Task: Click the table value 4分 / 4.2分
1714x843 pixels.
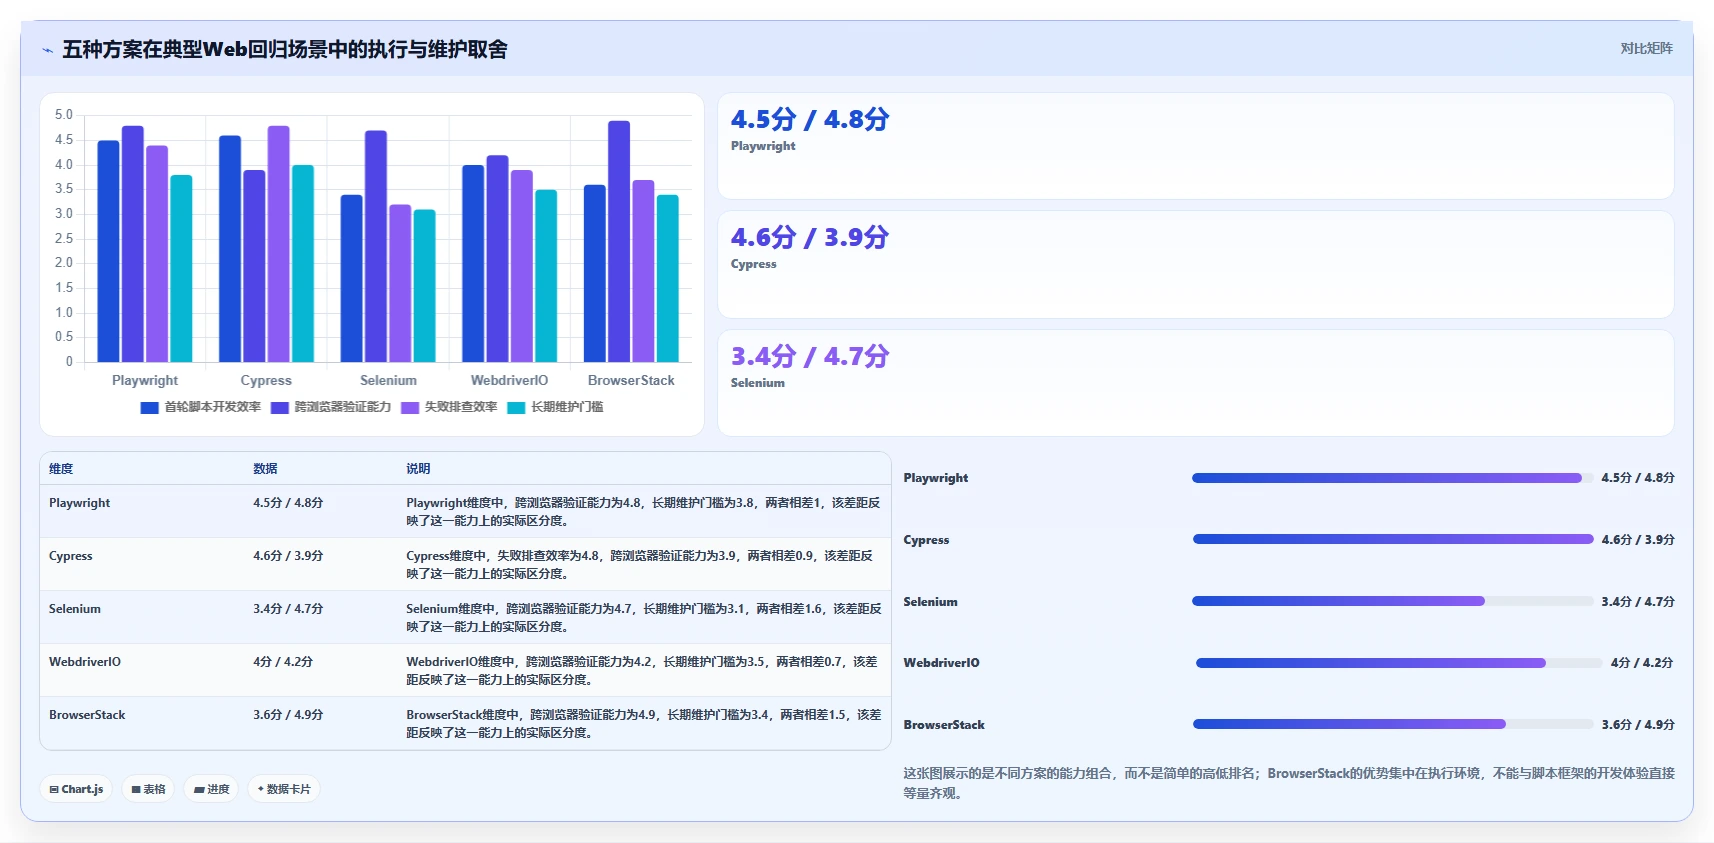Action: pos(283,662)
